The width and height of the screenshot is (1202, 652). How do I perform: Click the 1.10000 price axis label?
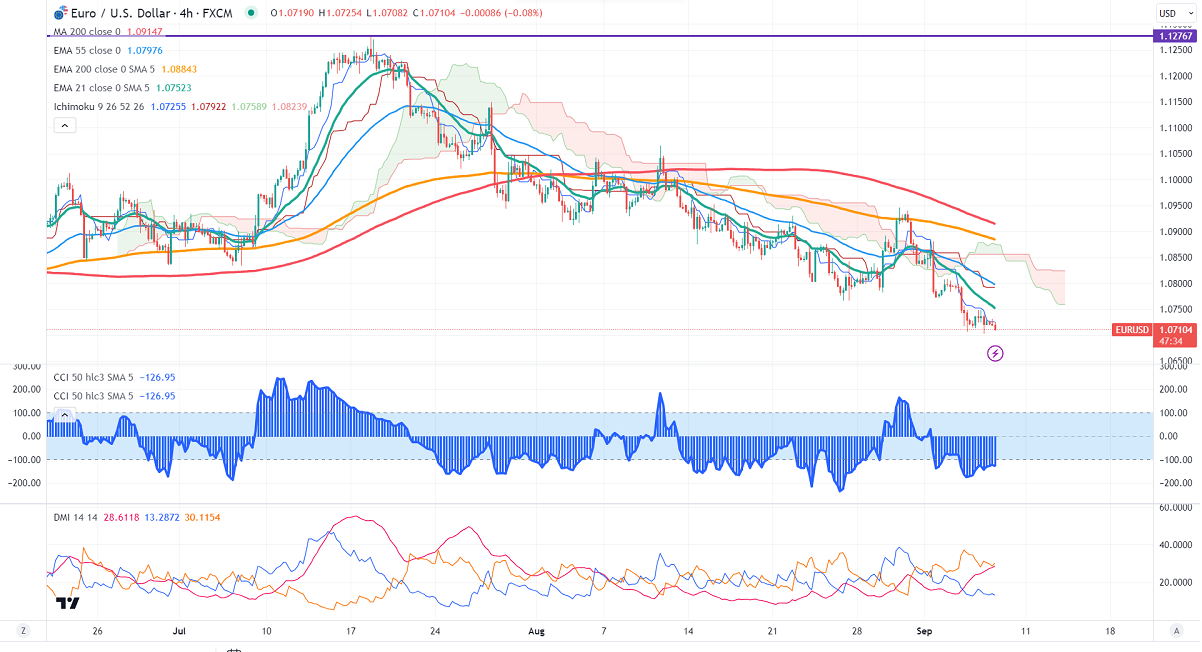(1174, 179)
